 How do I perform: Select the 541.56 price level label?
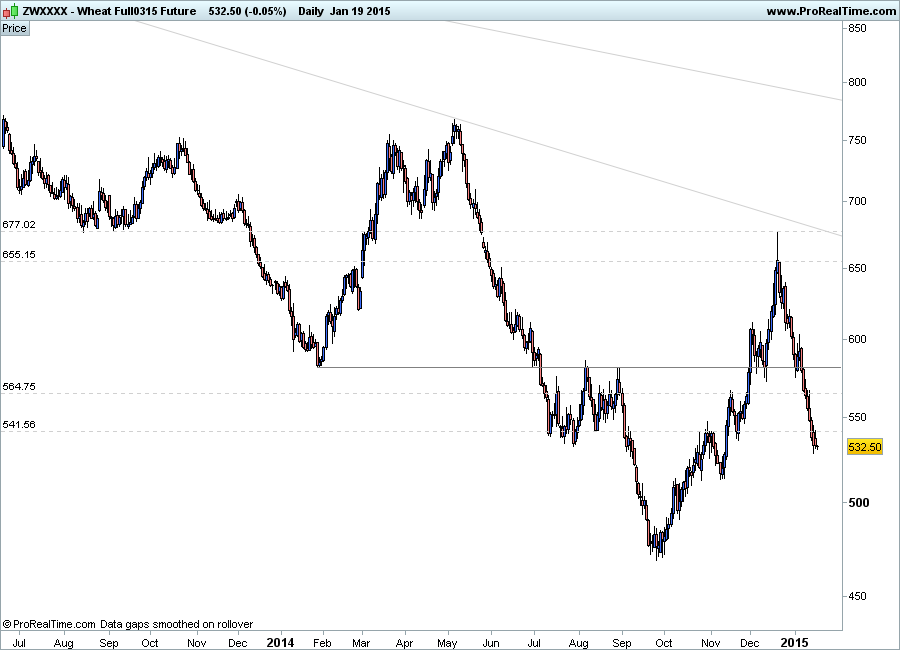[x=19, y=425]
